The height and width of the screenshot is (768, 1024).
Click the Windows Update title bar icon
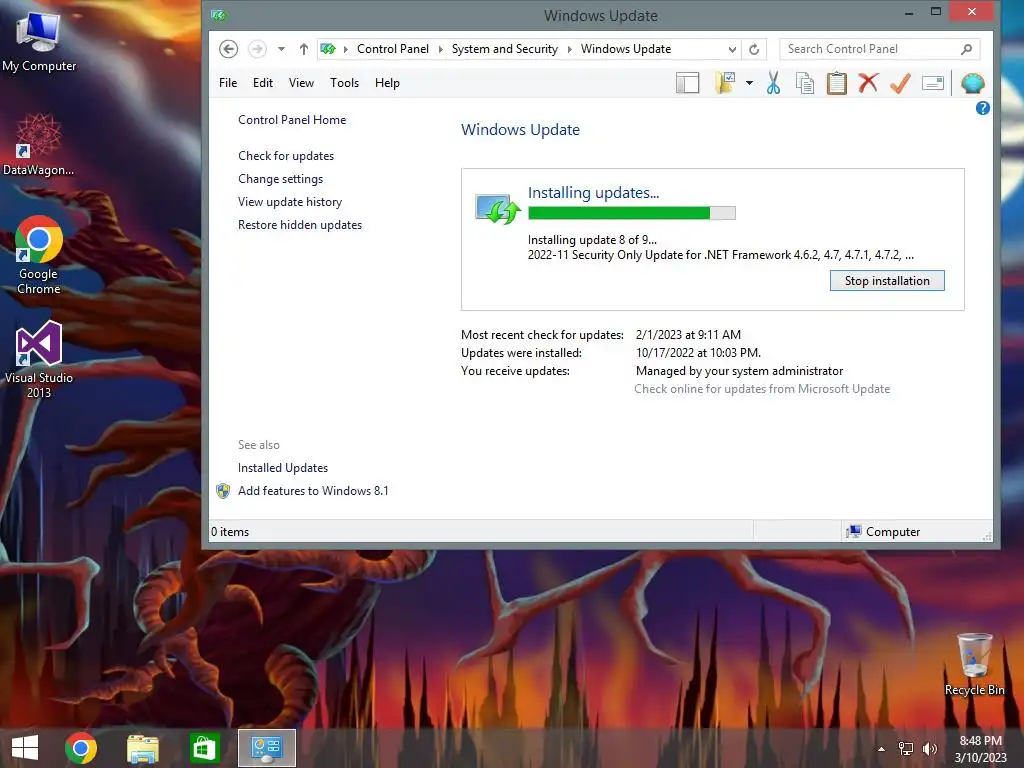[x=219, y=15]
